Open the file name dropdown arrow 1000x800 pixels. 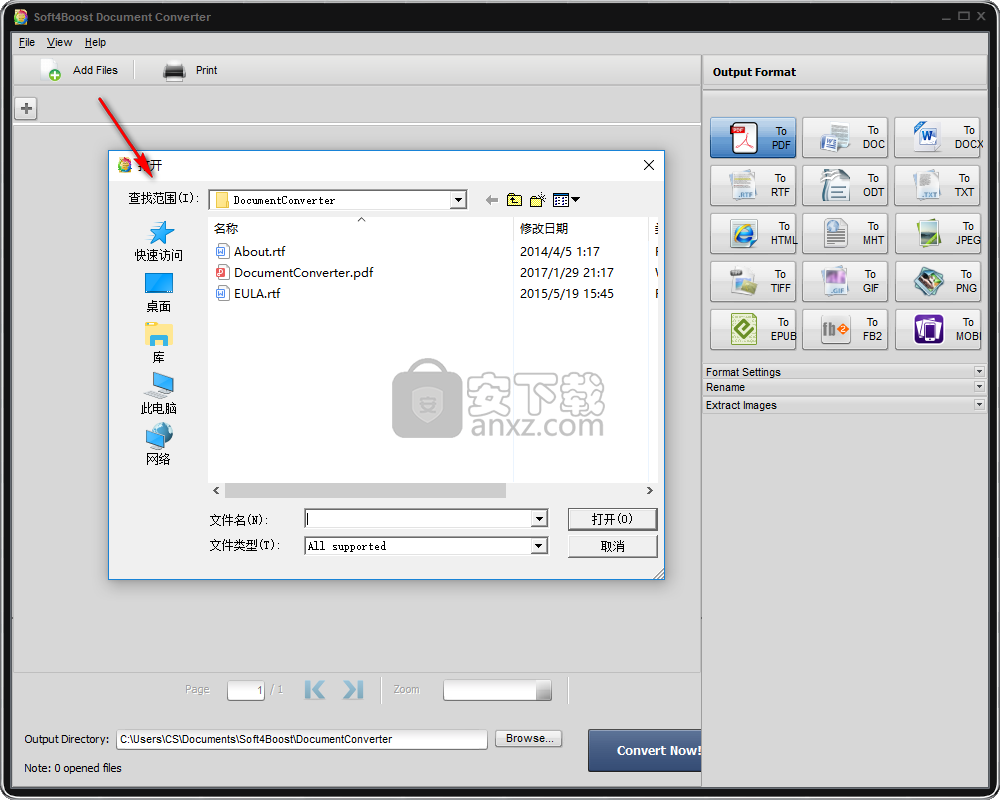coord(540,519)
